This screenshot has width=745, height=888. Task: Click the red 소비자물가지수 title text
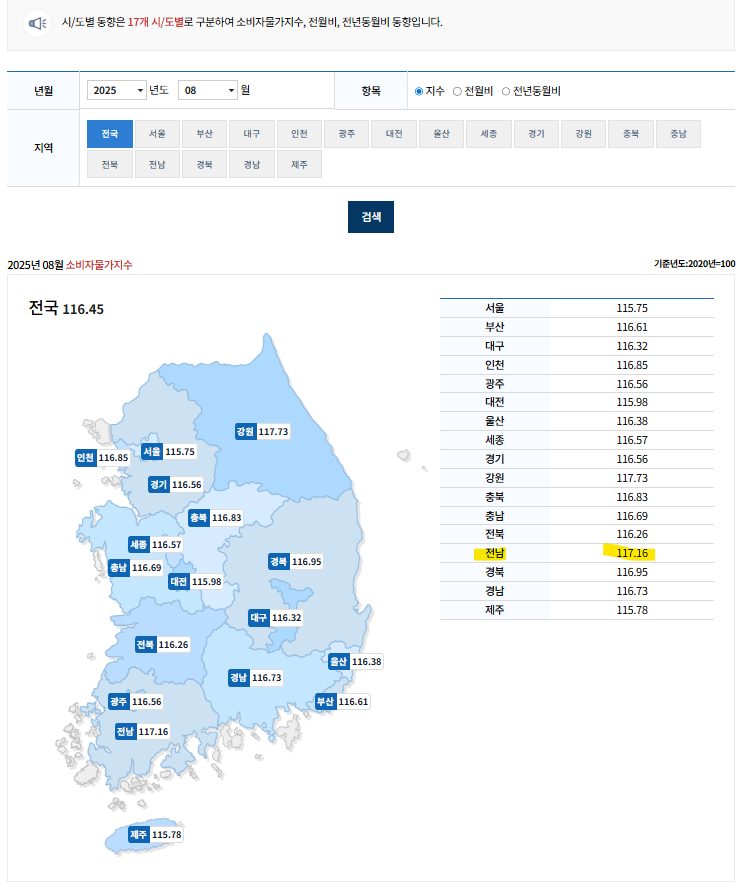pos(99,265)
